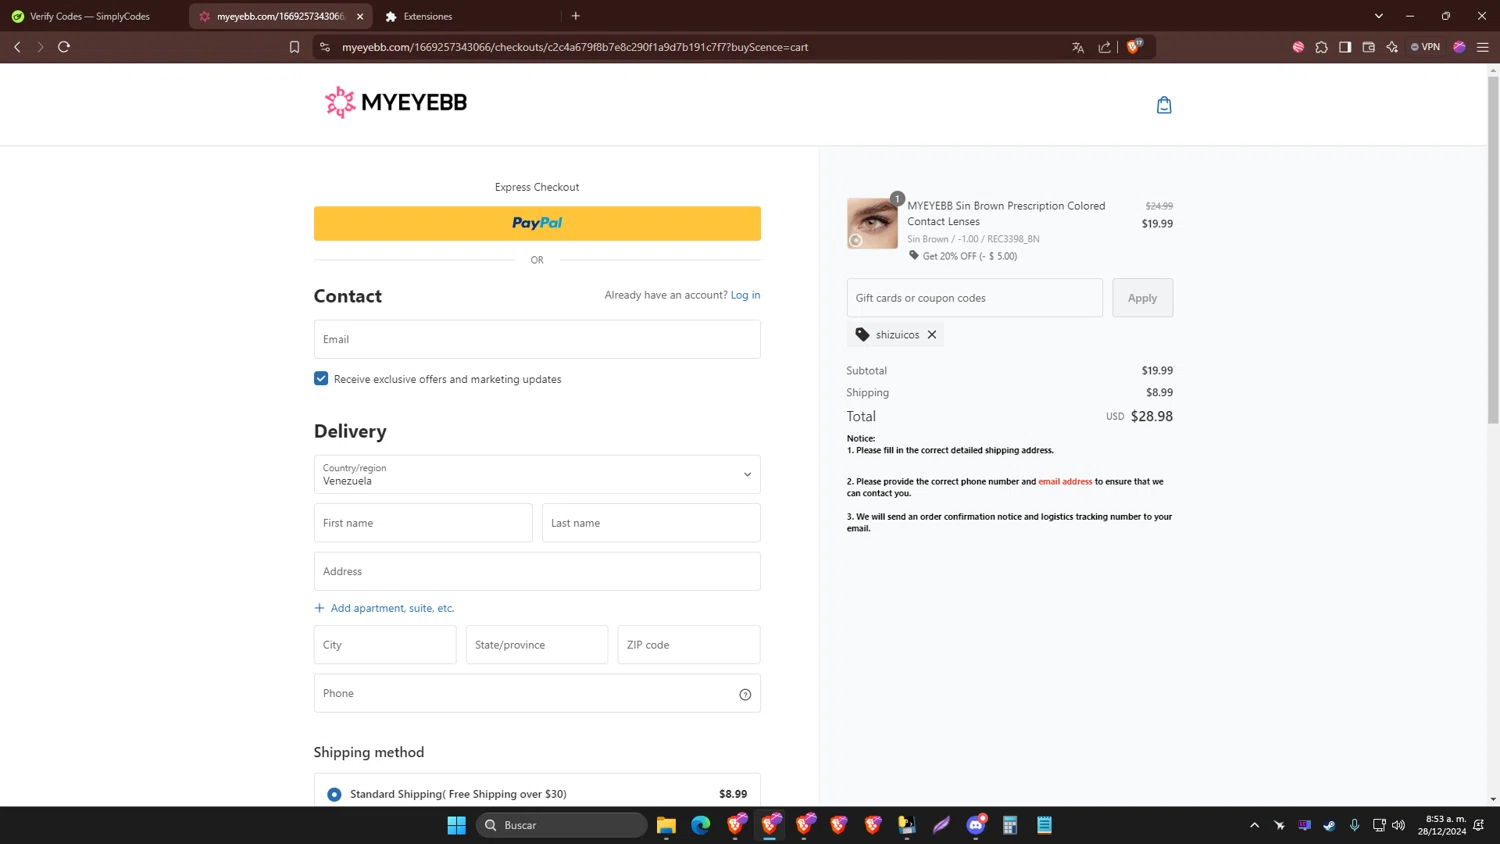This screenshot has width=1500, height=844.
Task: Open Microsoft Edge from taskbar
Action: pos(700,825)
